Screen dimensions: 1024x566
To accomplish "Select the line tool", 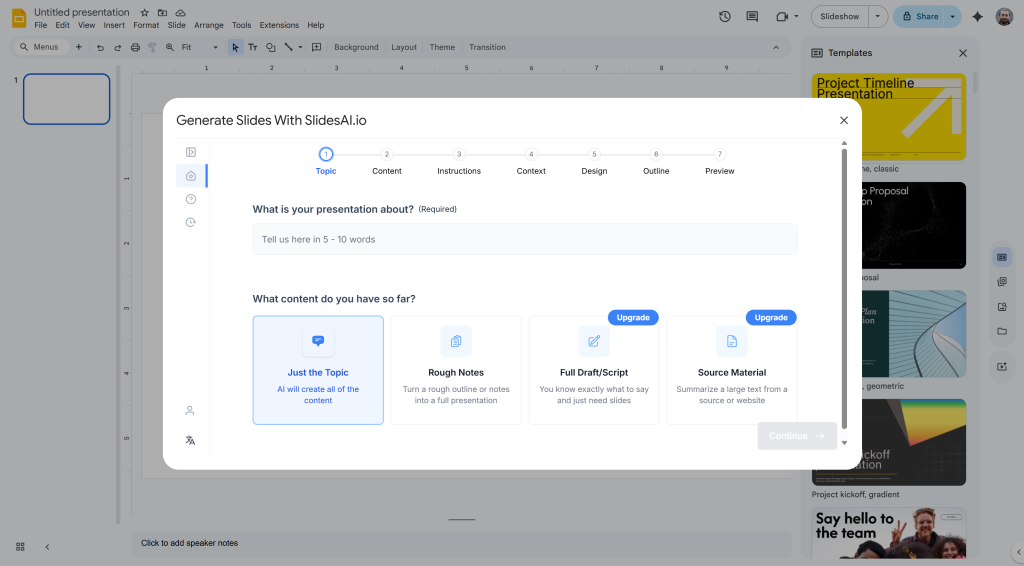I will 288,47.
